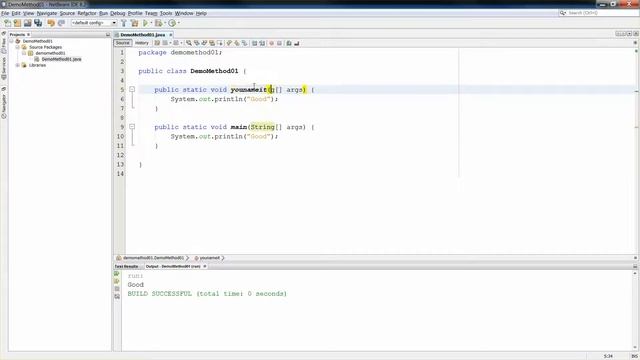Switch to the Test Results tab
Screen dimensions: 640x360
[x=126, y=267]
